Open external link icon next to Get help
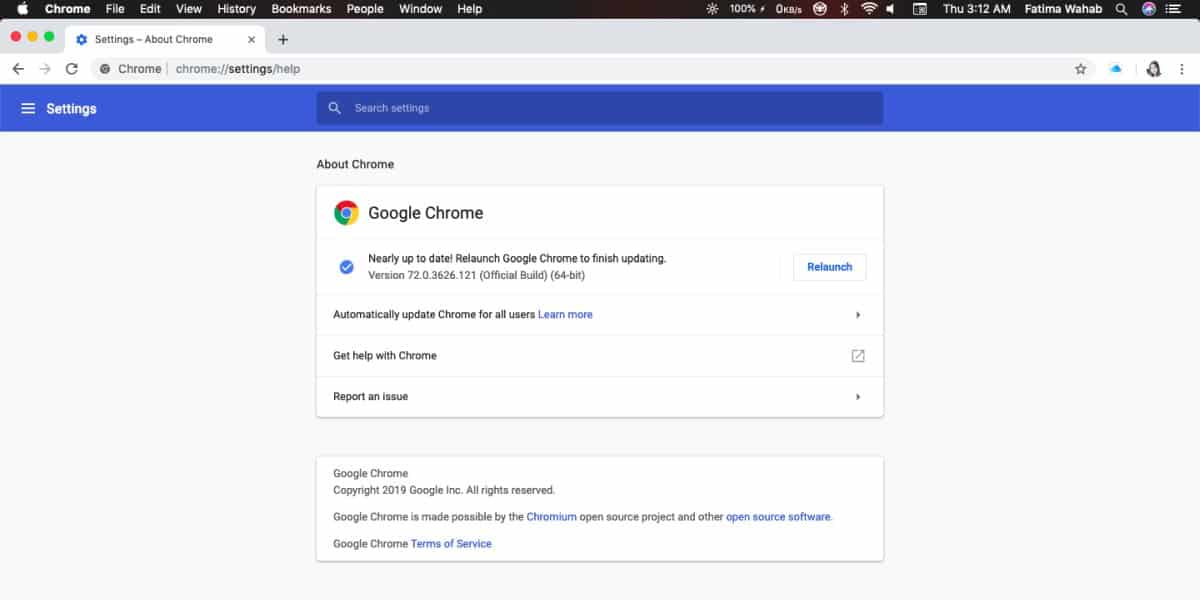The height and width of the screenshot is (600, 1200). coord(857,355)
